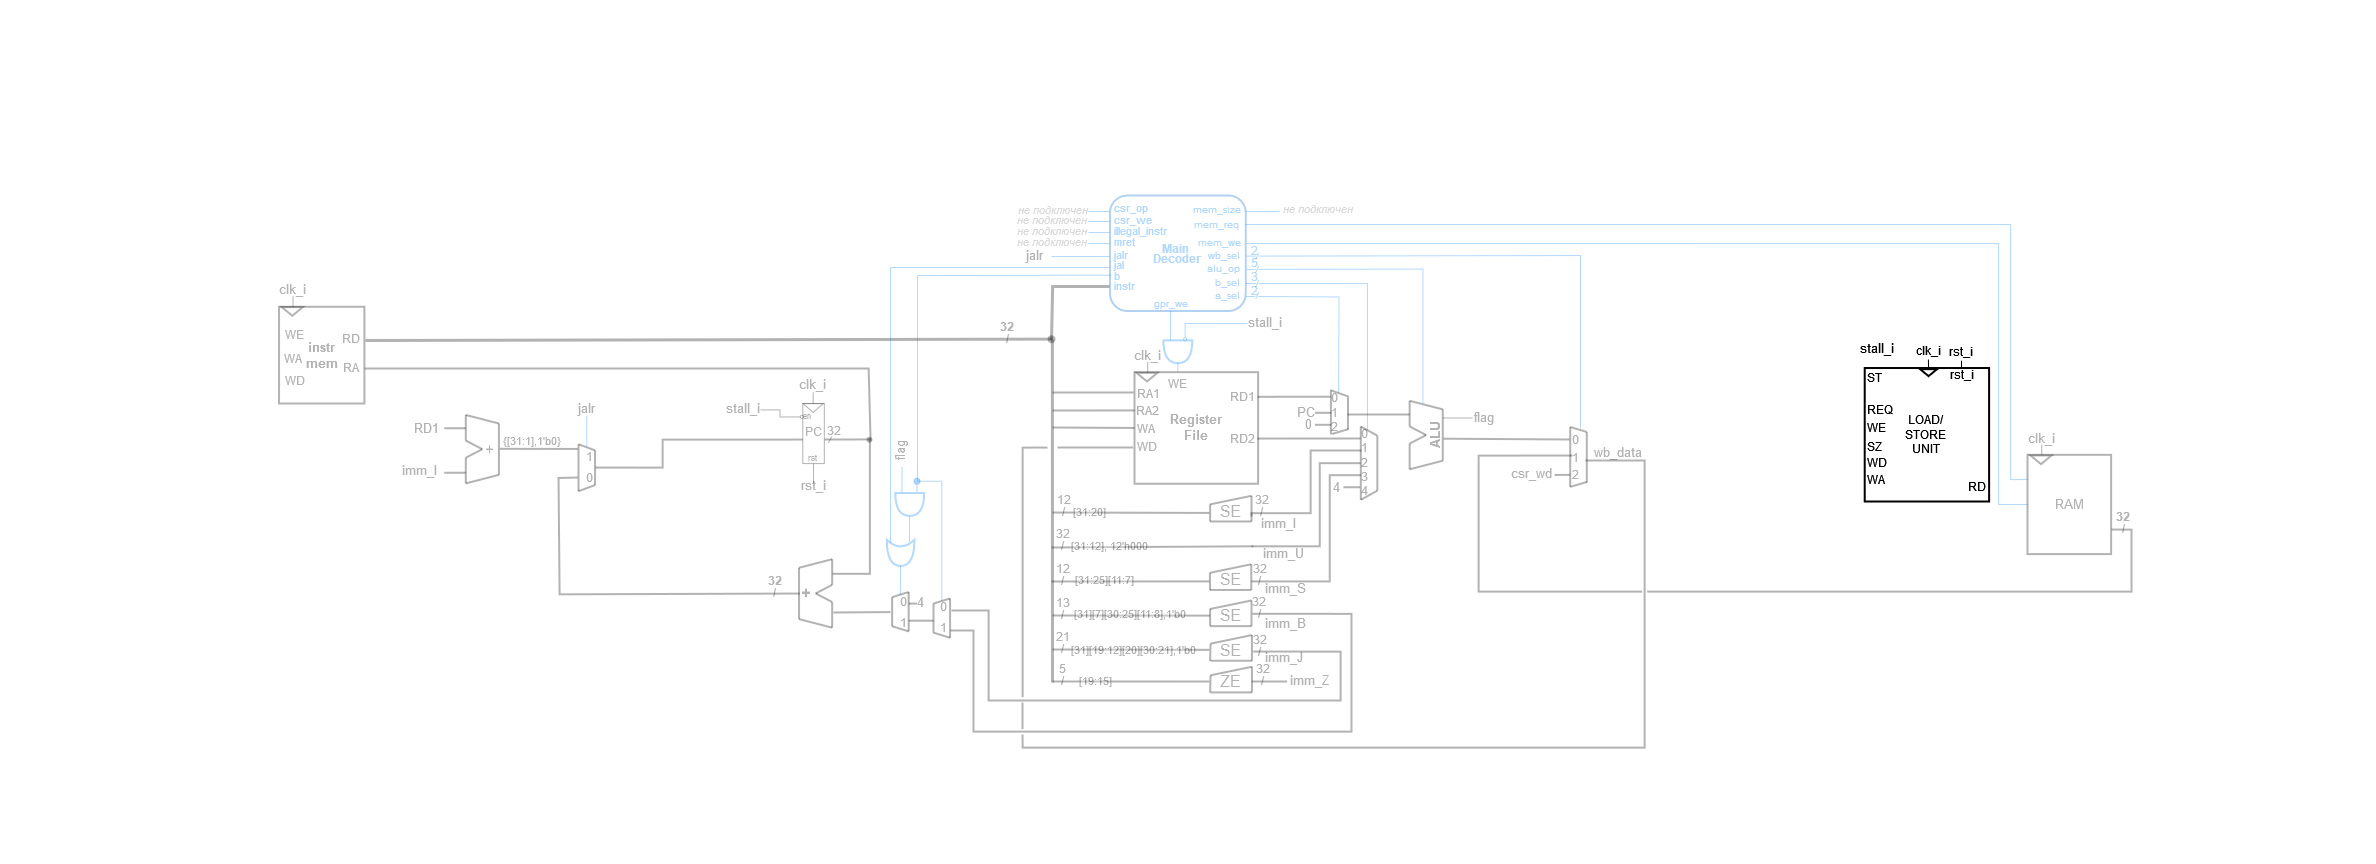Click the не подключен label beside mem_size
The width and height of the screenshot is (2376, 864).
pos(1318,210)
